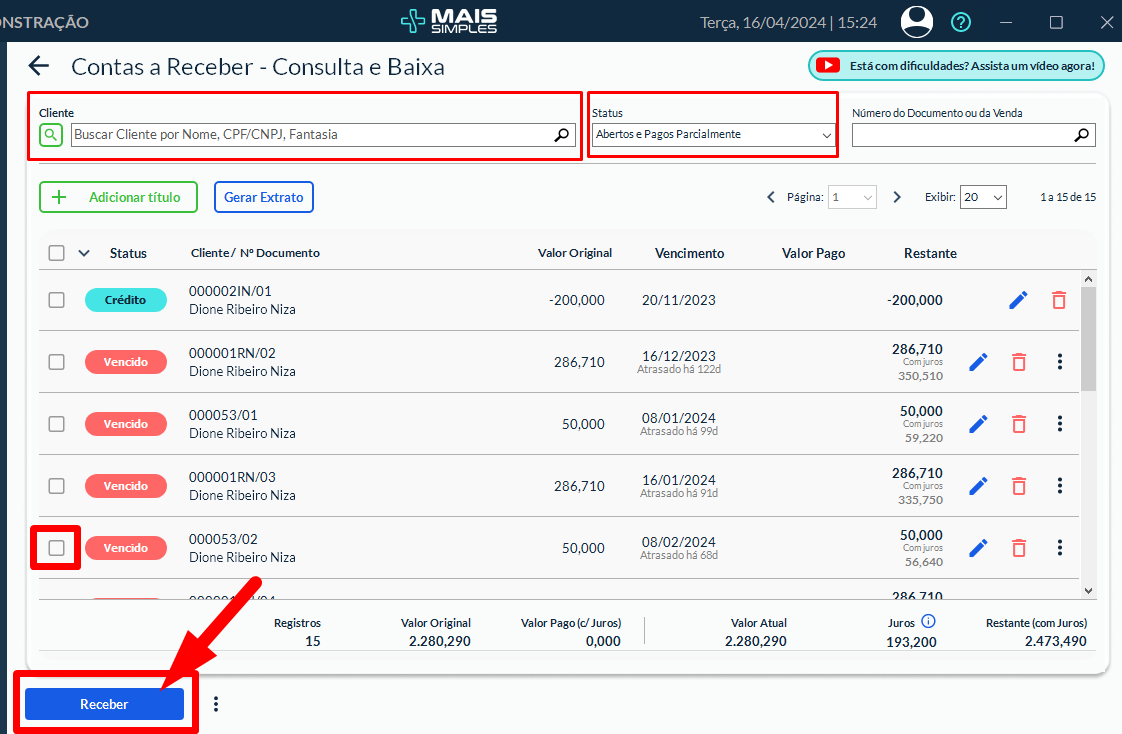
Task: Click the Adicionar título button
Action: pyautogui.click(x=118, y=198)
